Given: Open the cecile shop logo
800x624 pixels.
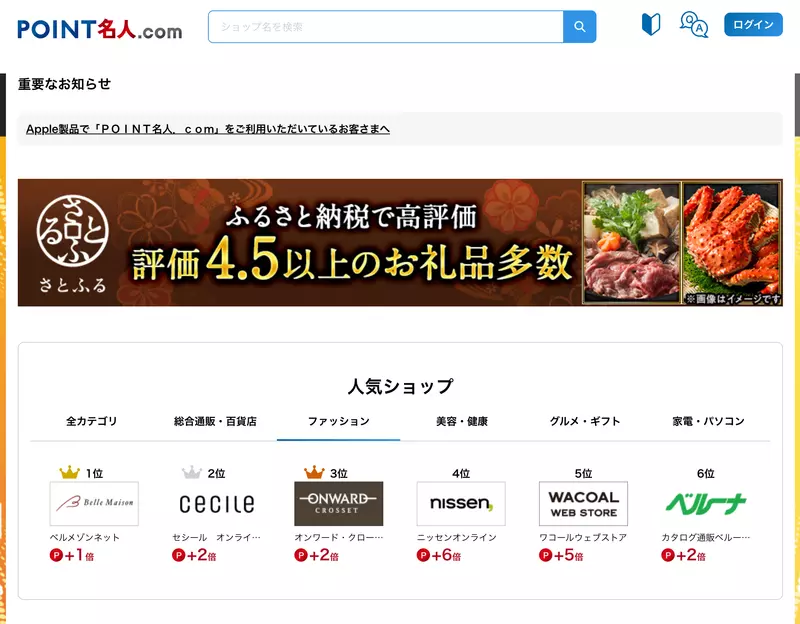Looking at the screenshot, I should click(x=216, y=504).
